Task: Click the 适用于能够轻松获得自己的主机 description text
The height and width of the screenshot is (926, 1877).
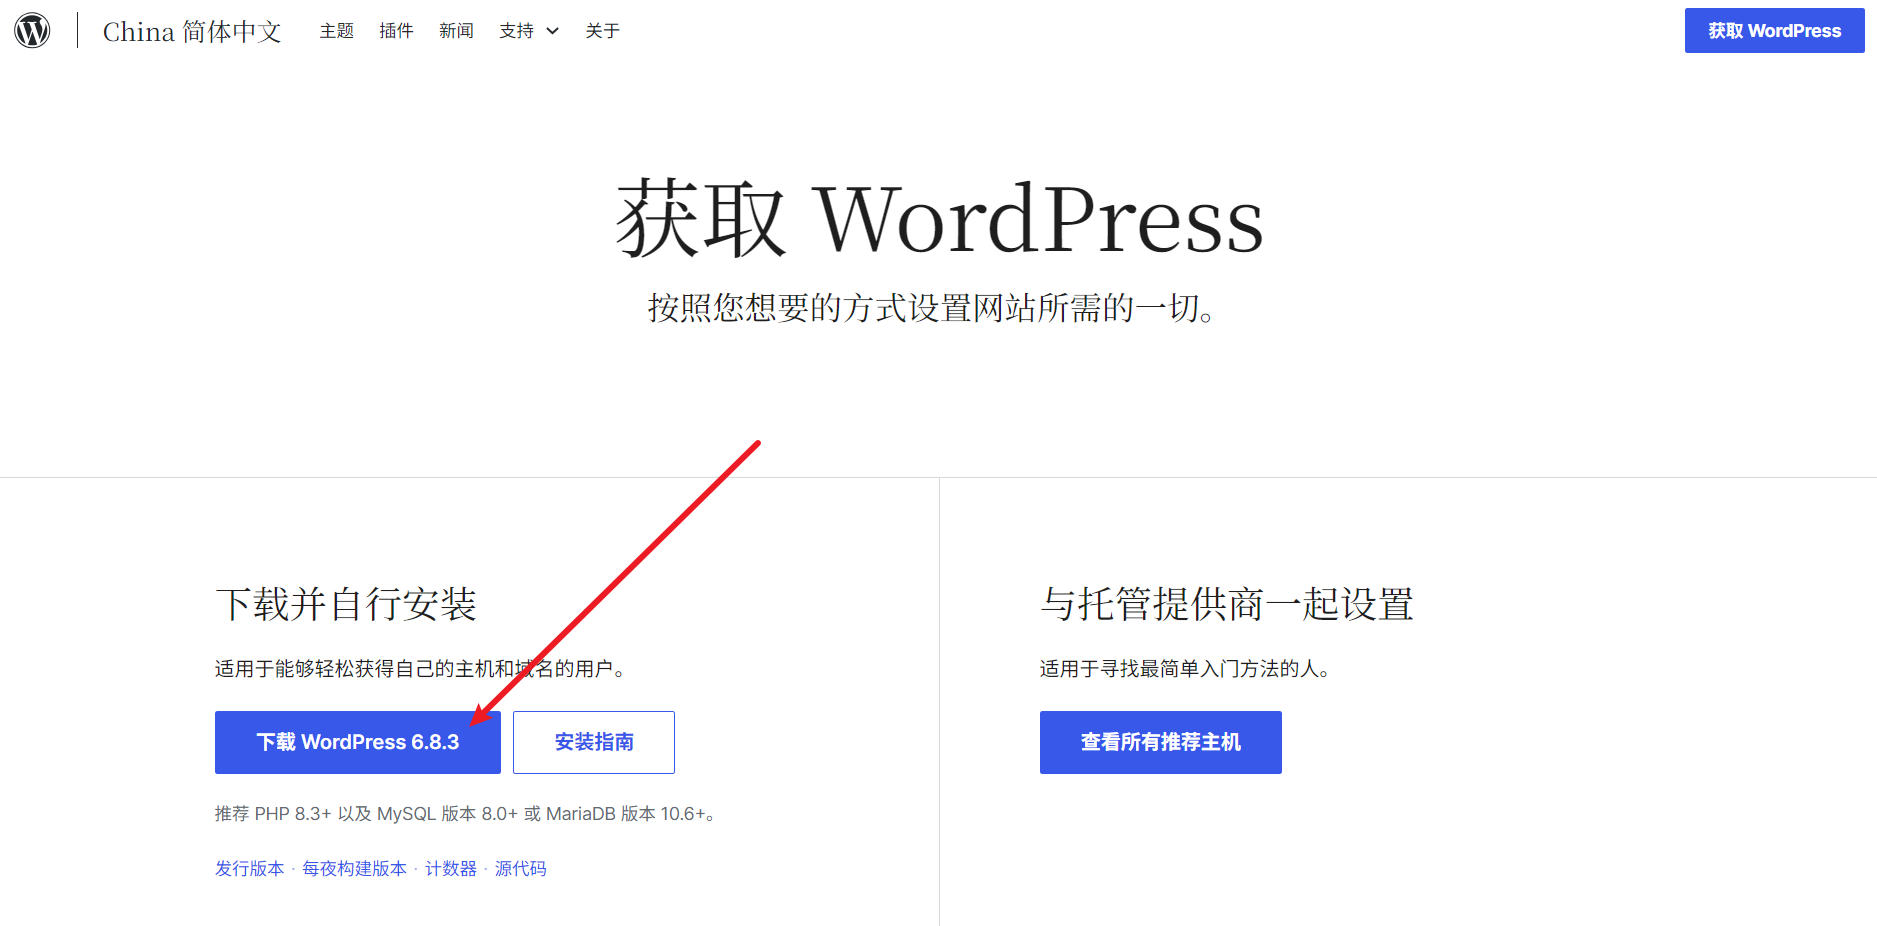Action: point(421,669)
